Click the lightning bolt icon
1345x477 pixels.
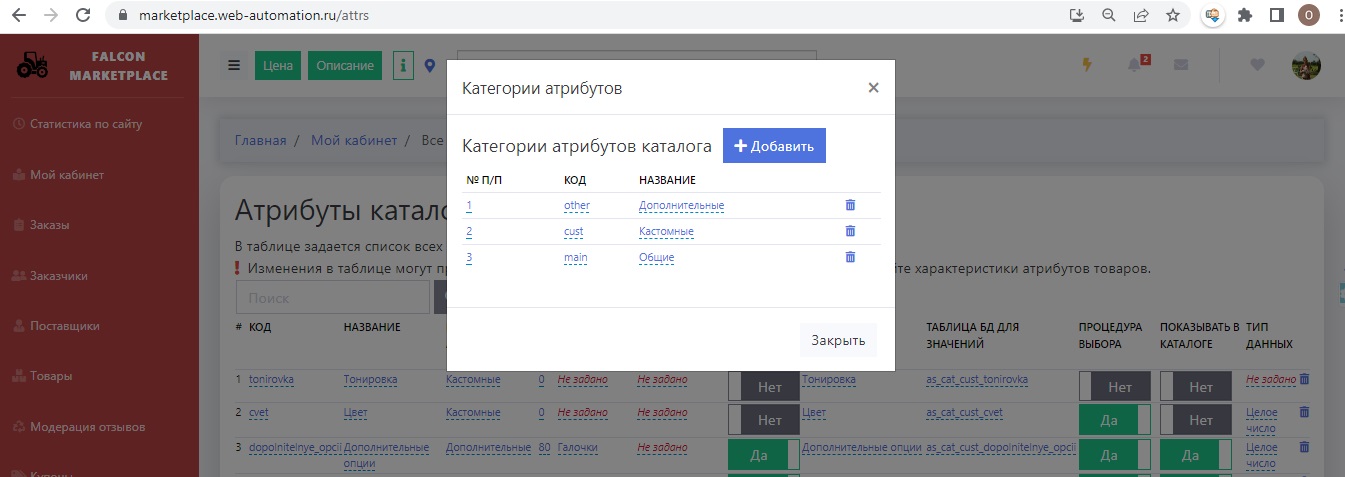pyautogui.click(x=1087, y=65)
